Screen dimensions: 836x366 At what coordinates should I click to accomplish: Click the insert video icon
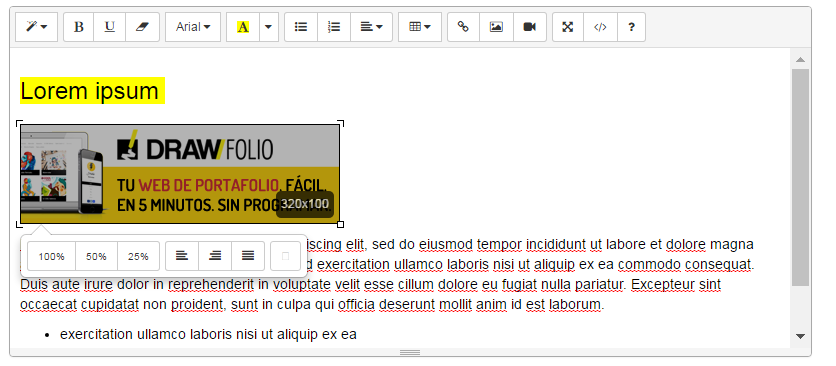tap(530, 27)
